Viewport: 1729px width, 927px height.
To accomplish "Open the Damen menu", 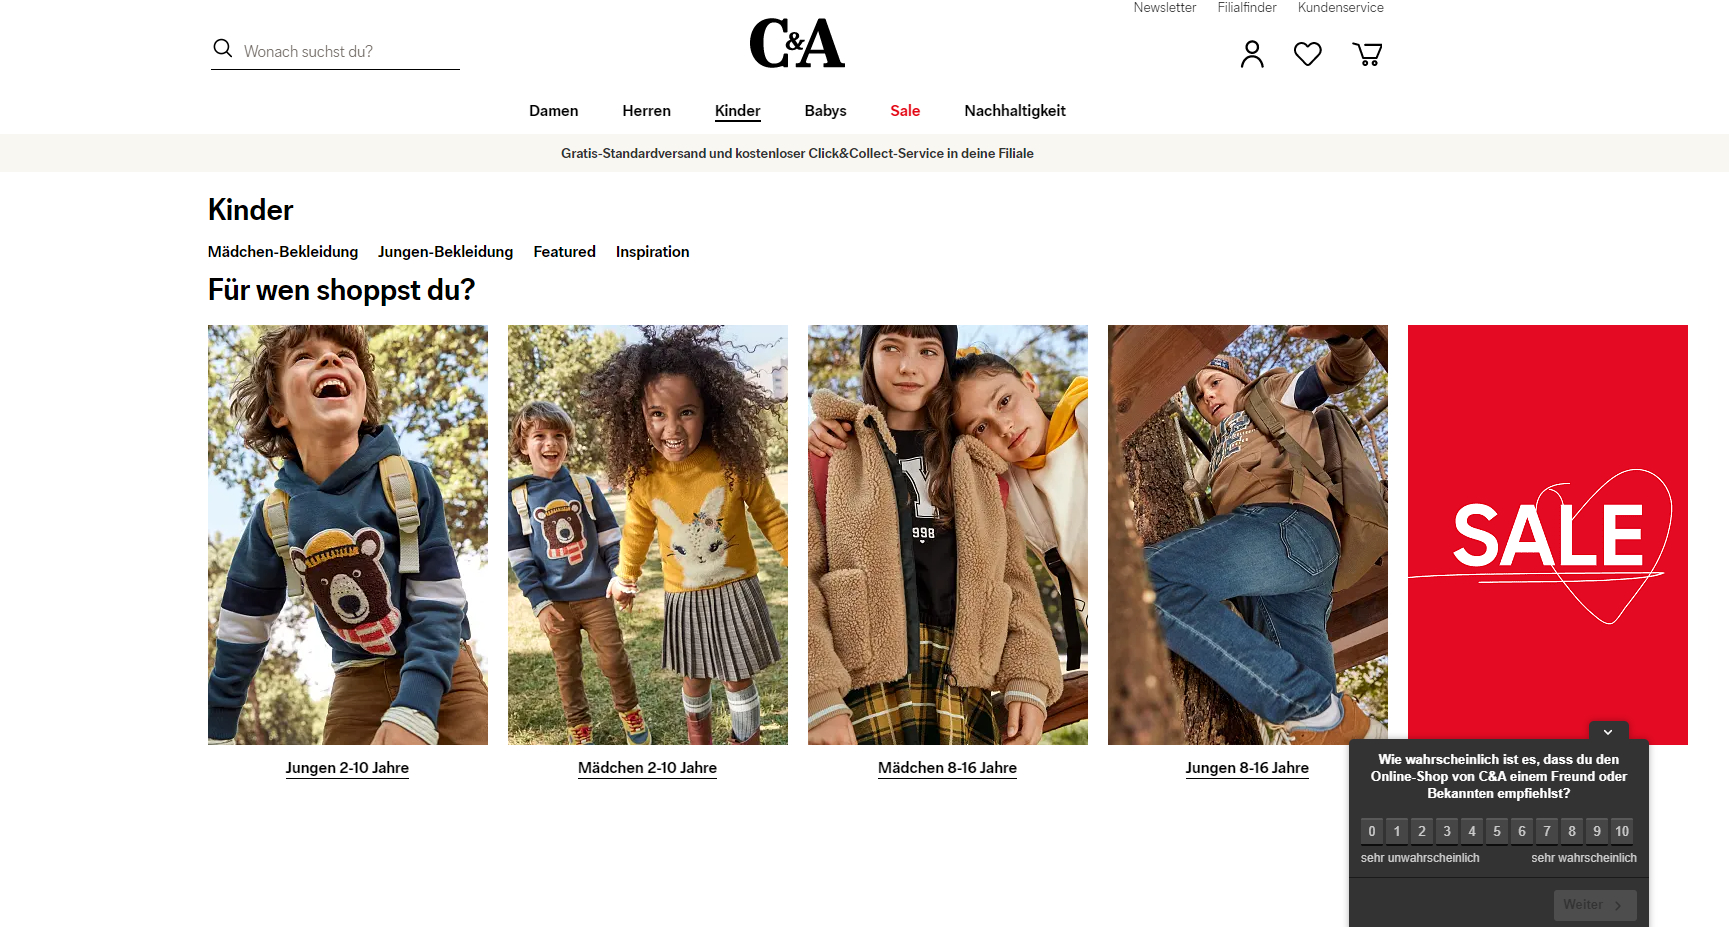I will point(554,111).
